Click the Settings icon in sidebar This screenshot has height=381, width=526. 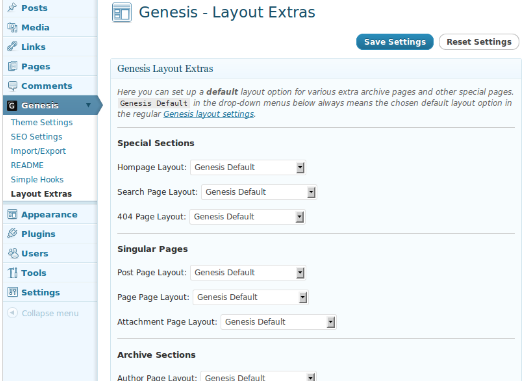click(x=12, y=292)
